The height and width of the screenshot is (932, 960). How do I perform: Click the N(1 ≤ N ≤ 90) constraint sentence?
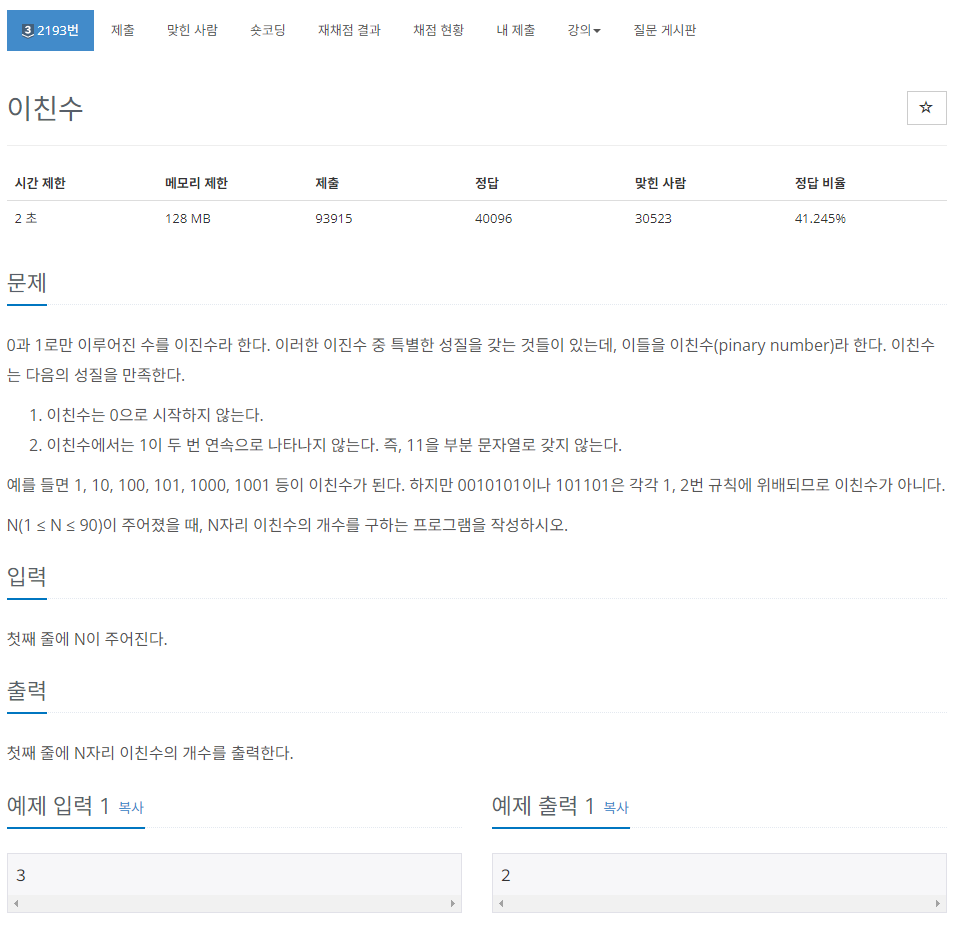click(287, 525)
